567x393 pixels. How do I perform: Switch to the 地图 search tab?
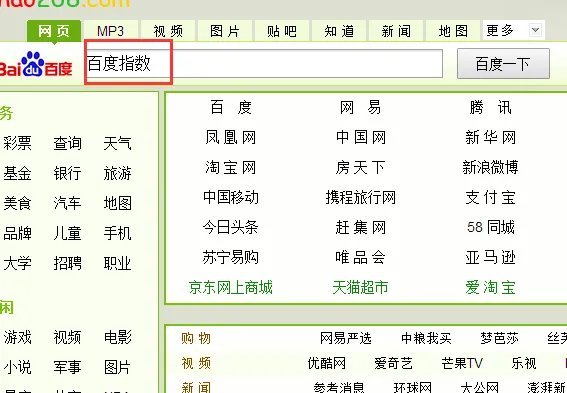tap(453, 31)
